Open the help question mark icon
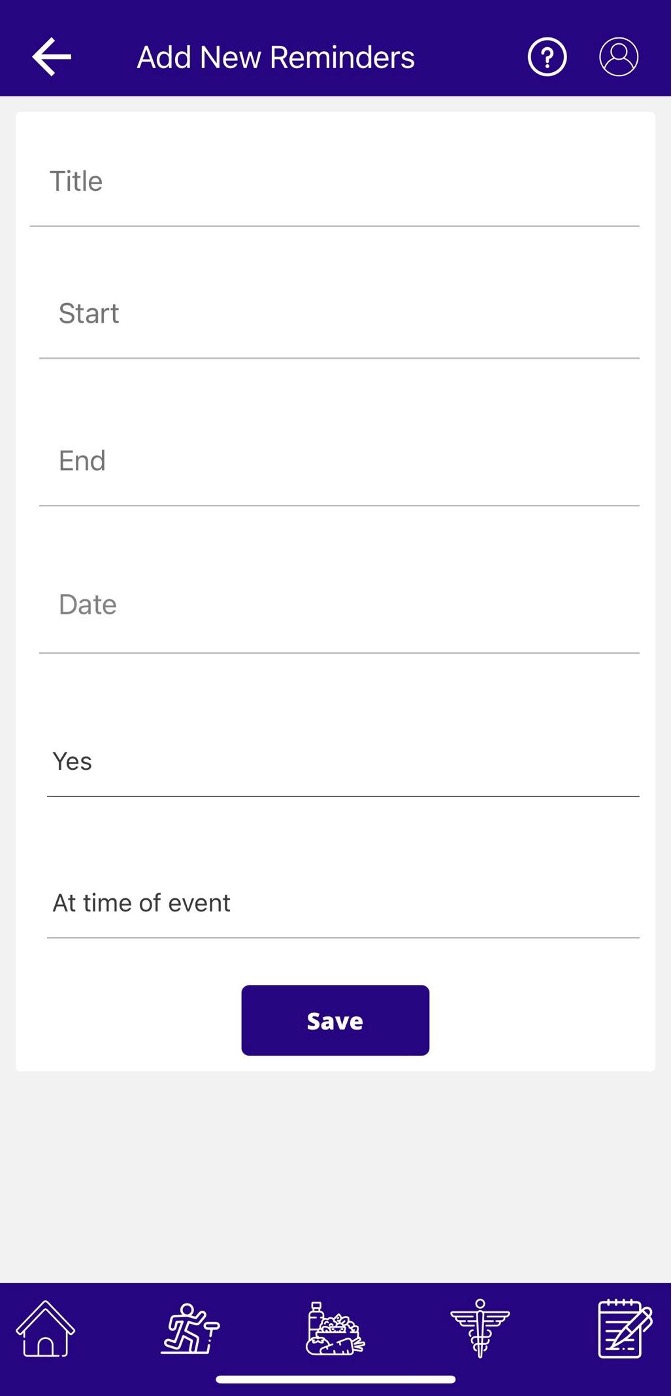672x1396 pixels. click(547, 57)
